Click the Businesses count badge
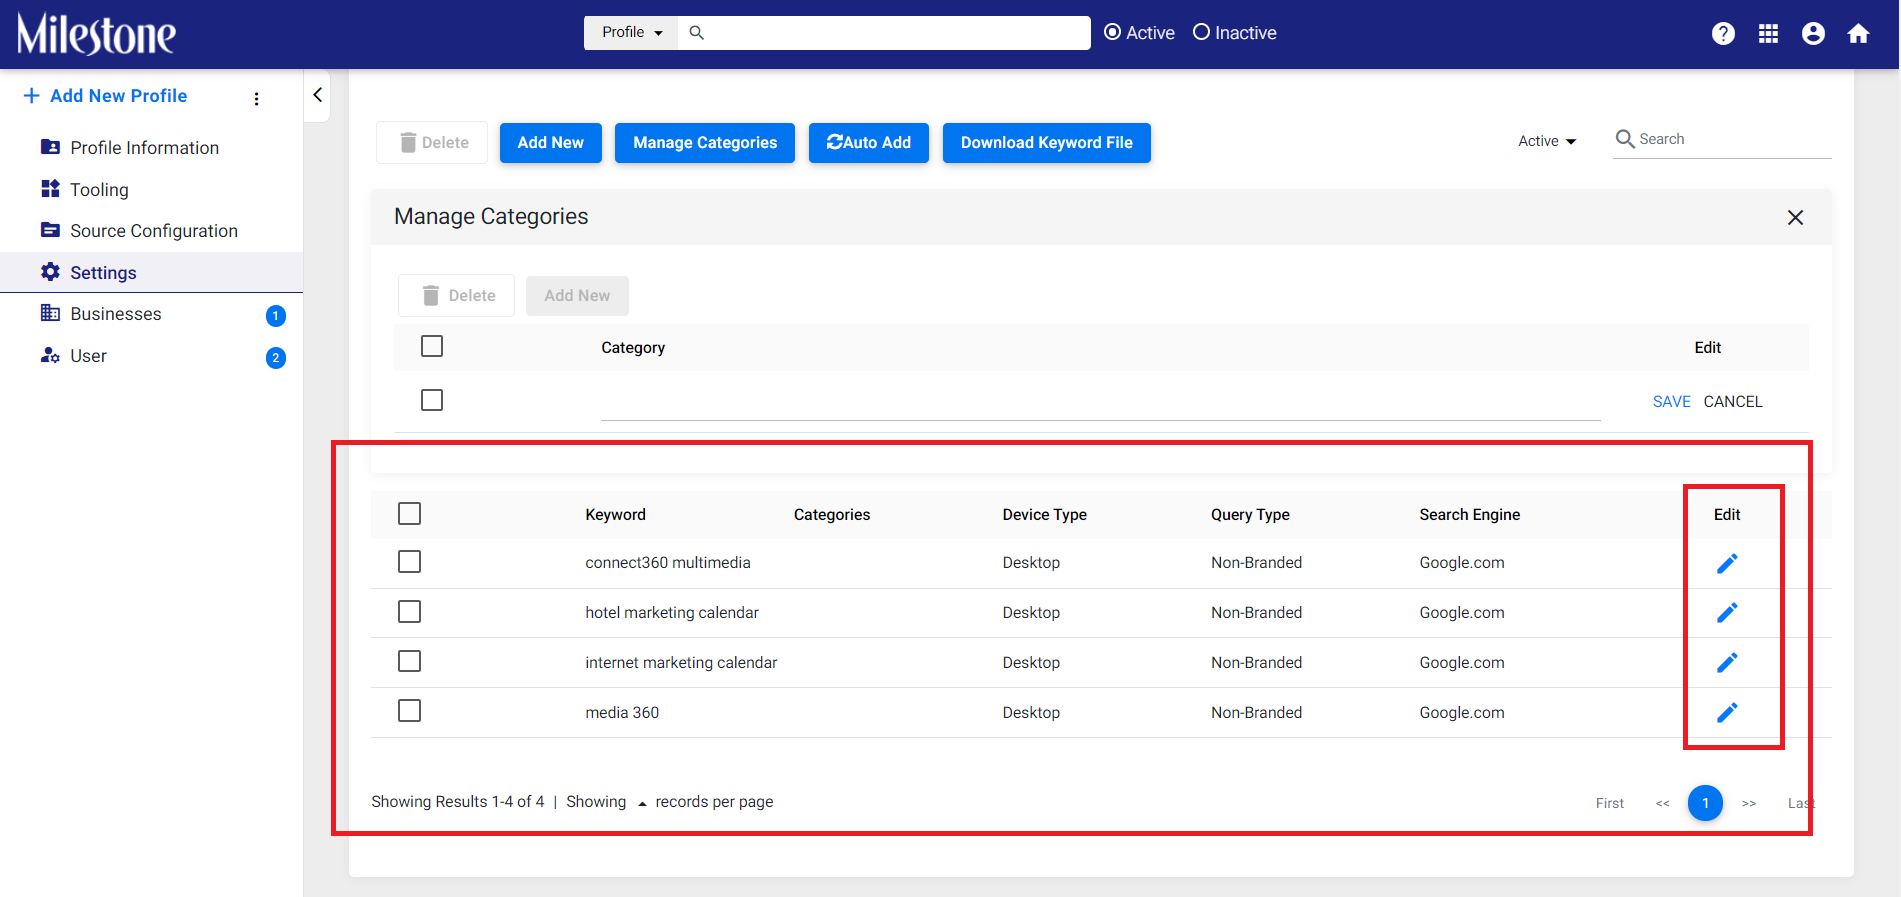 click(276, 316)
